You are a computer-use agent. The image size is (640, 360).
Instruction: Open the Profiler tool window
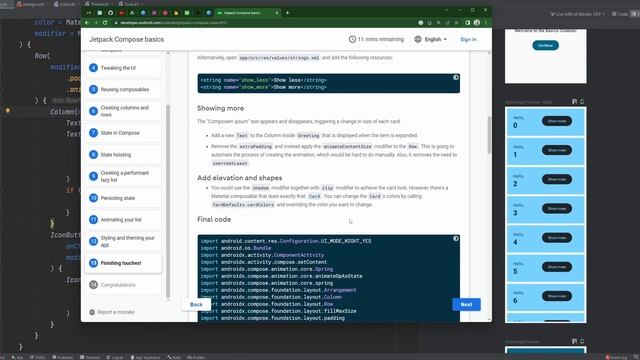[196, 357]
